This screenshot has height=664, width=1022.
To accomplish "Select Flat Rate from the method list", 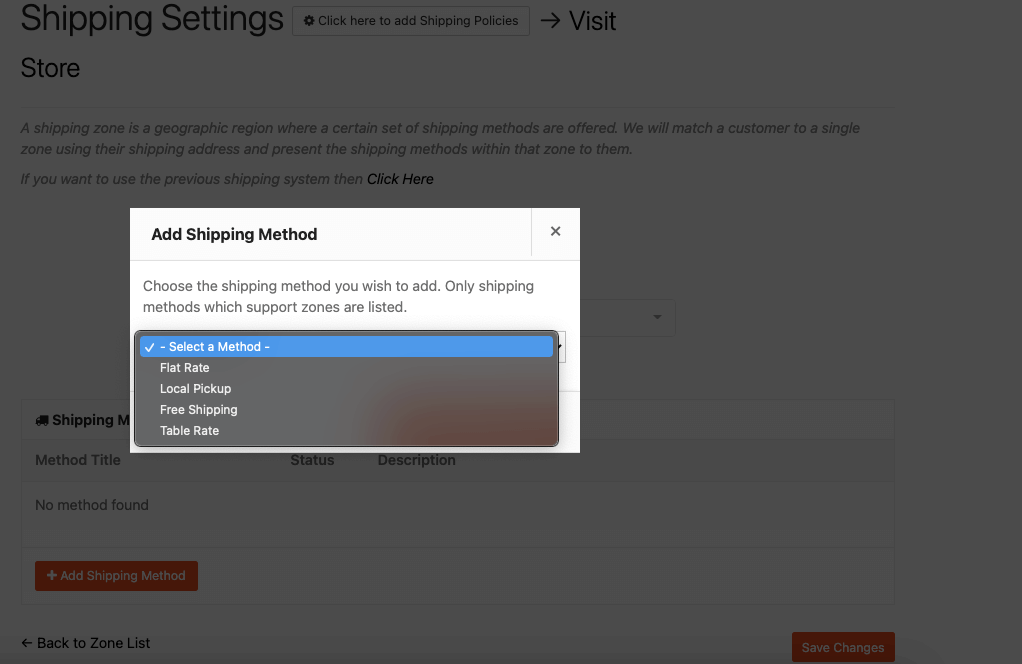I will (x=184, y=367).
